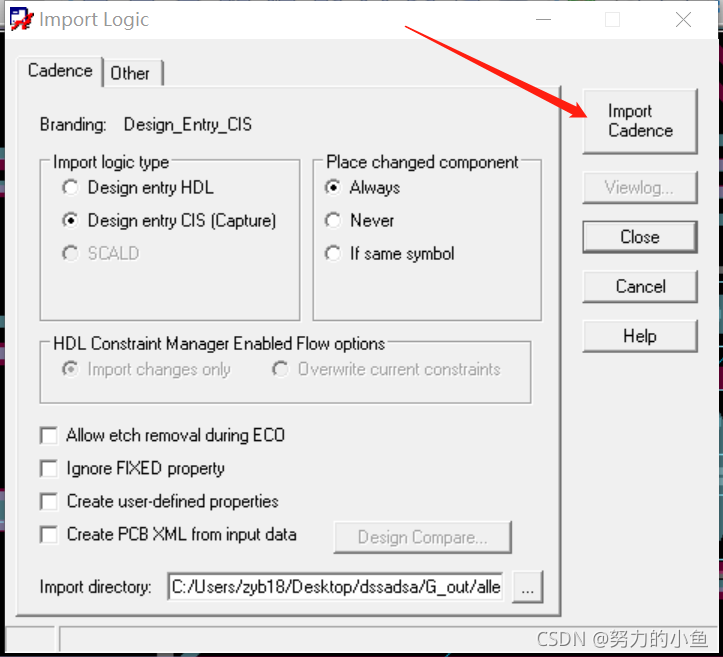723x657 pixels.
Task: Close the dialog with the Close button
Action: (x=640, y=237)
